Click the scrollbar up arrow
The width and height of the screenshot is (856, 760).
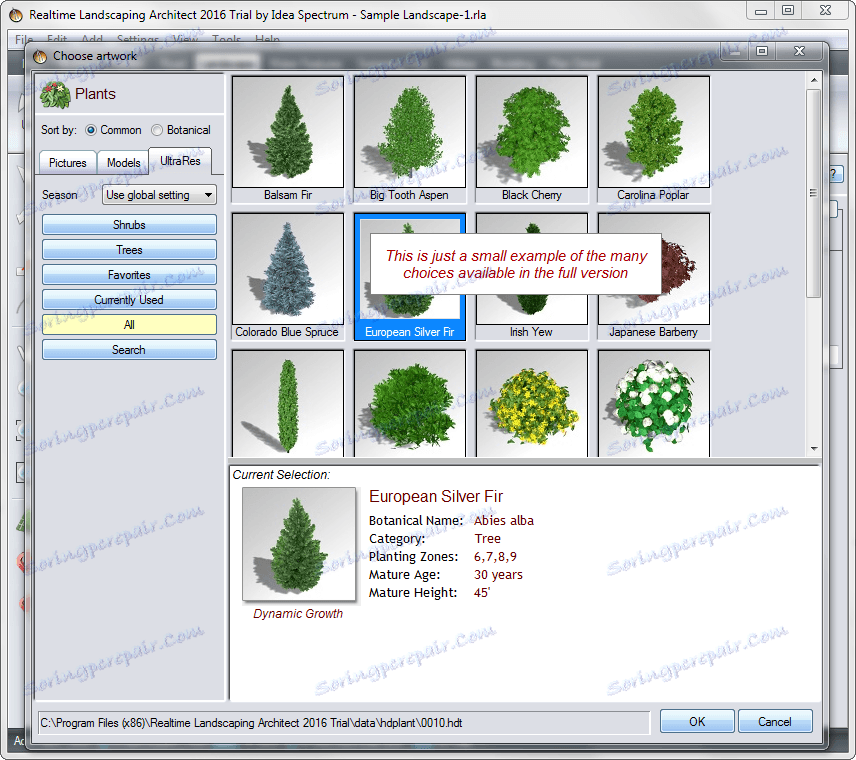tap(814, 80)
